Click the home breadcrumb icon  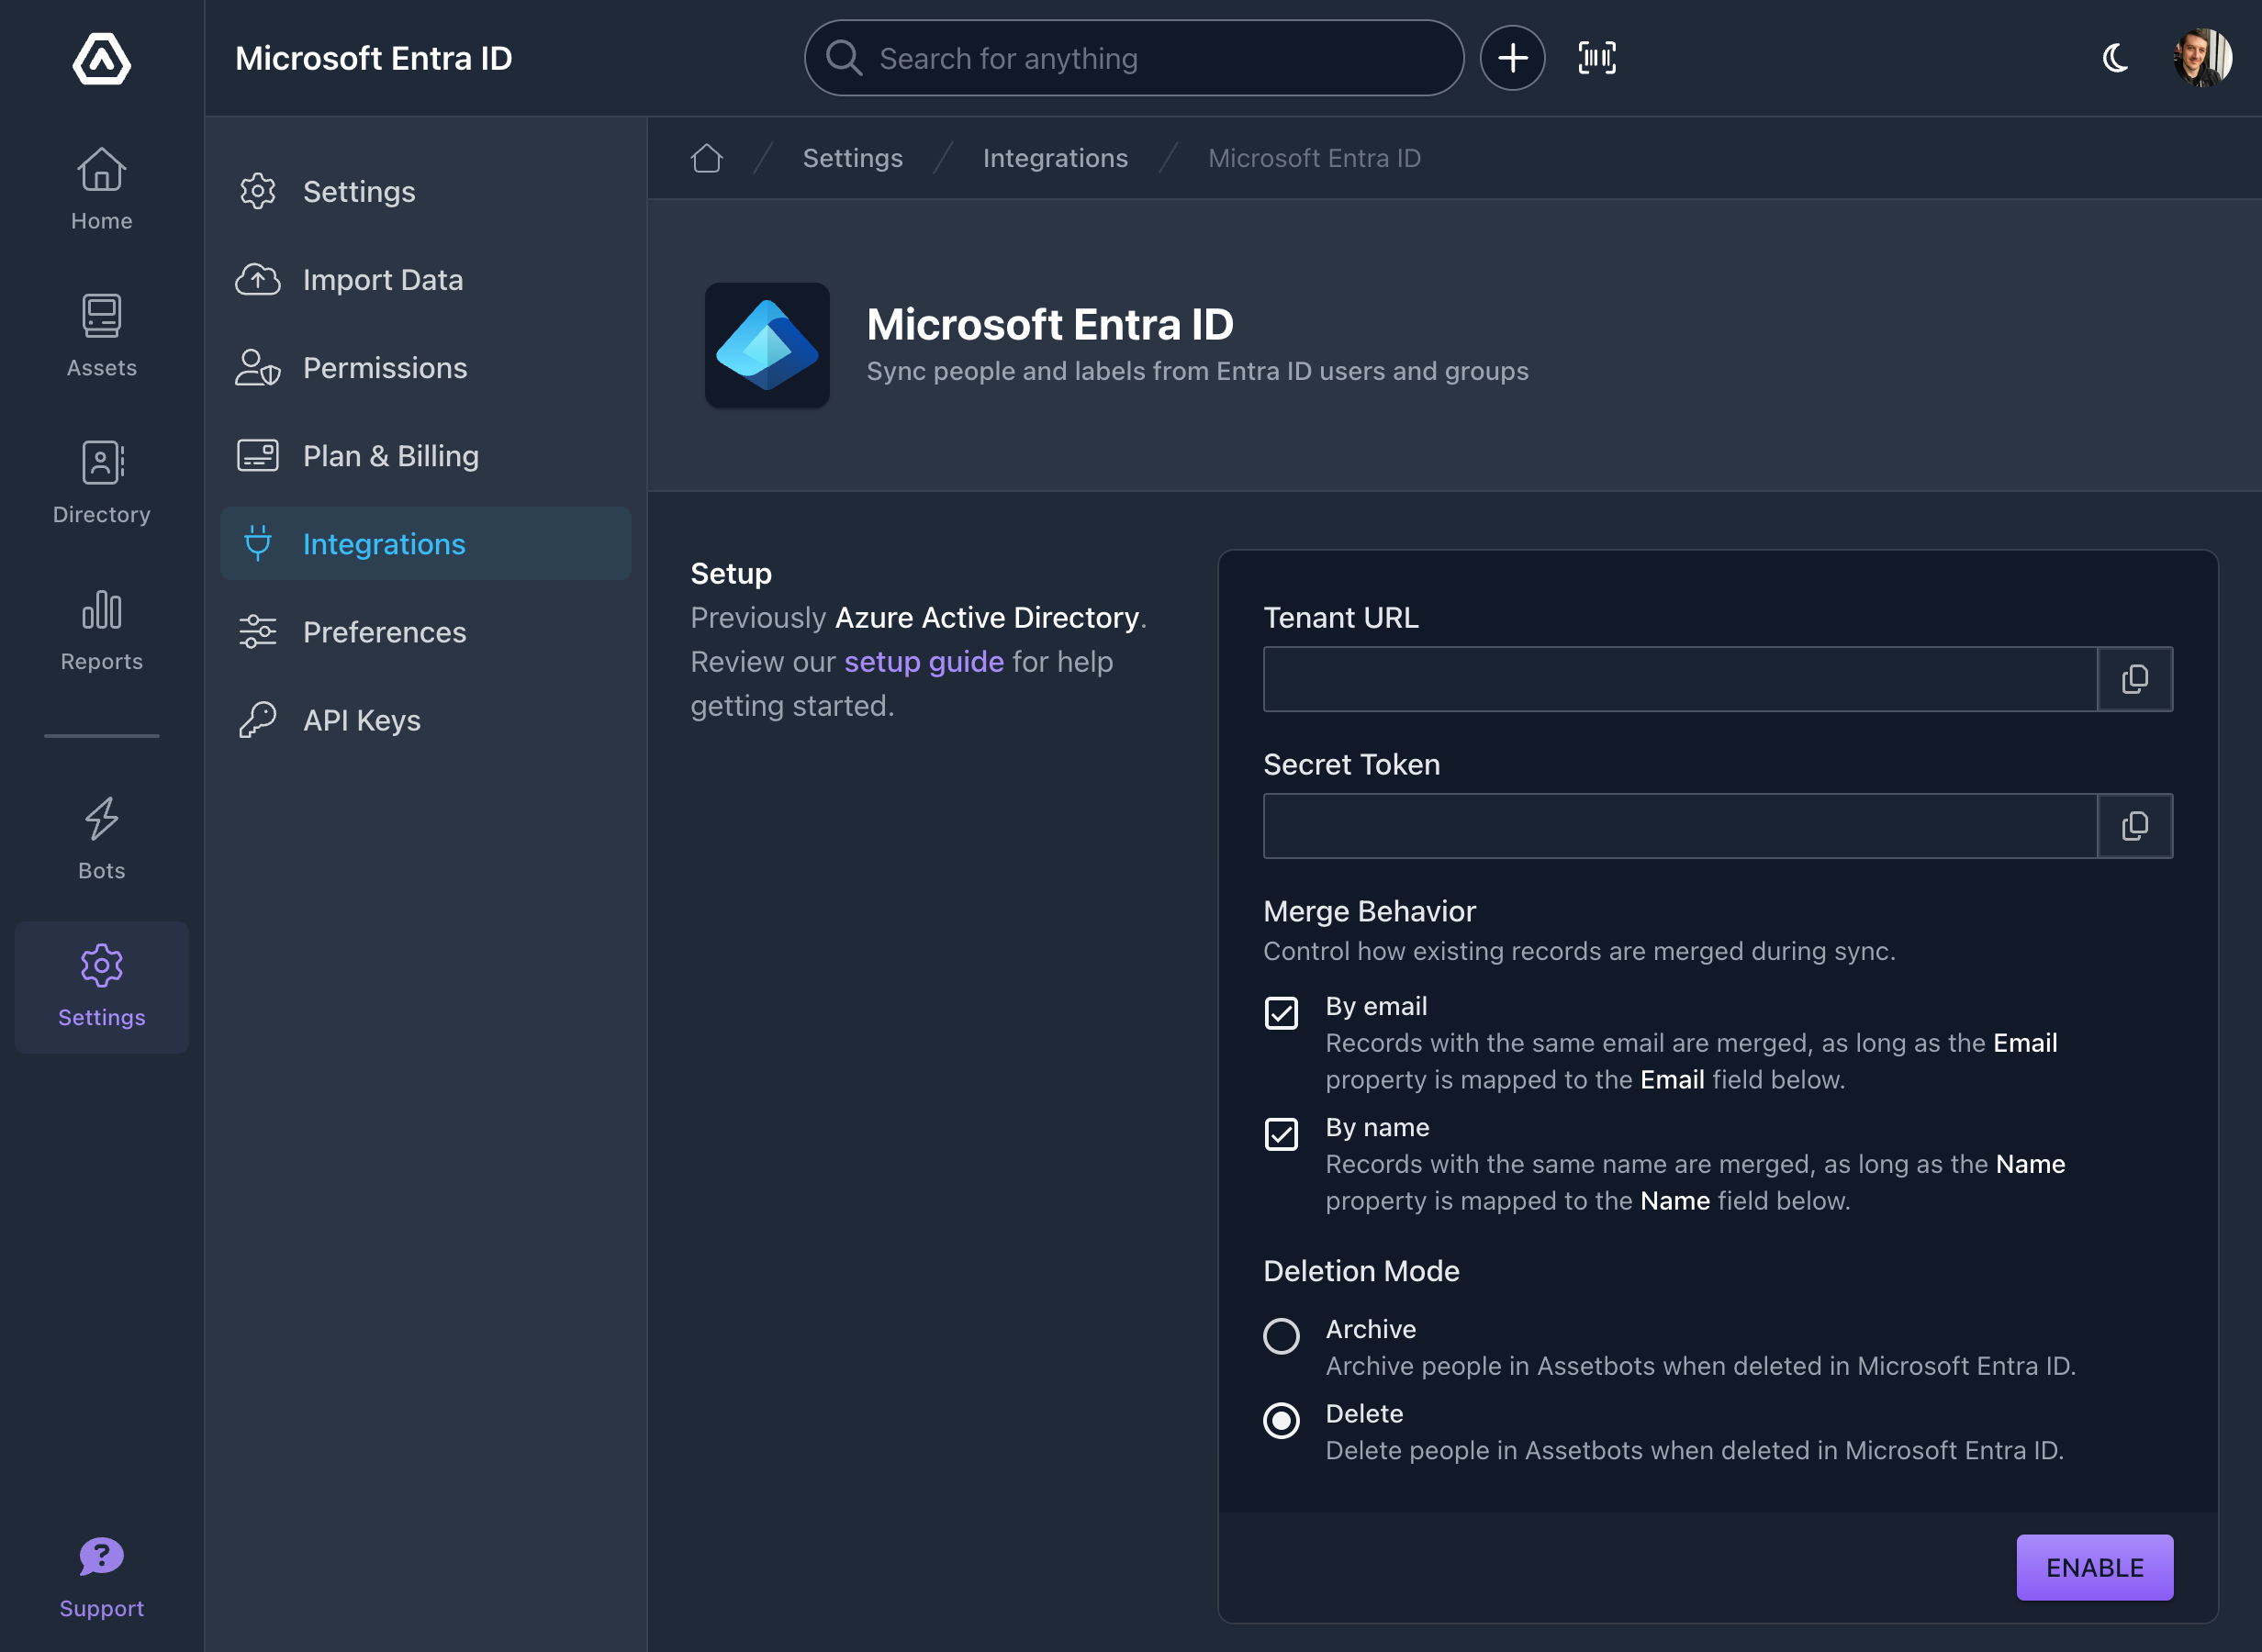point(706,158)
